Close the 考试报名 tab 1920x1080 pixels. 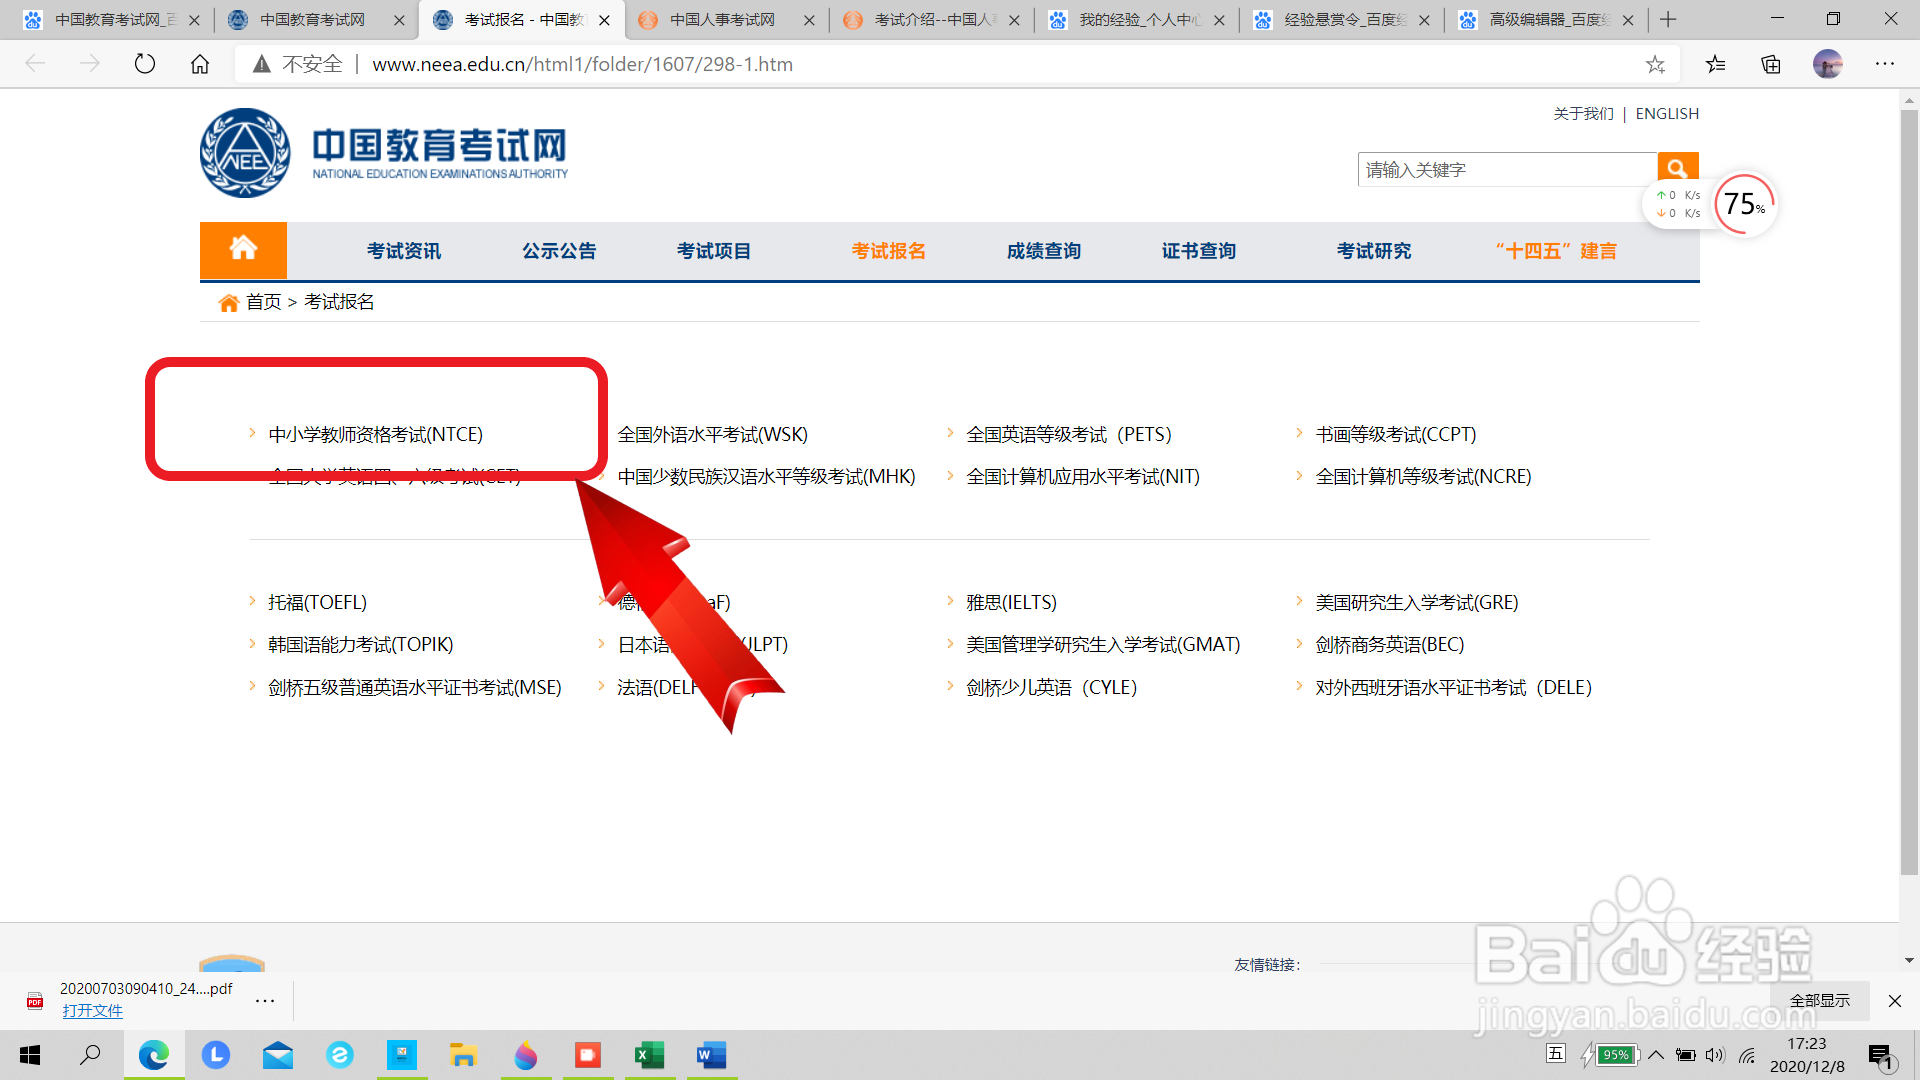pyautogui.click(x=604, y=20)
